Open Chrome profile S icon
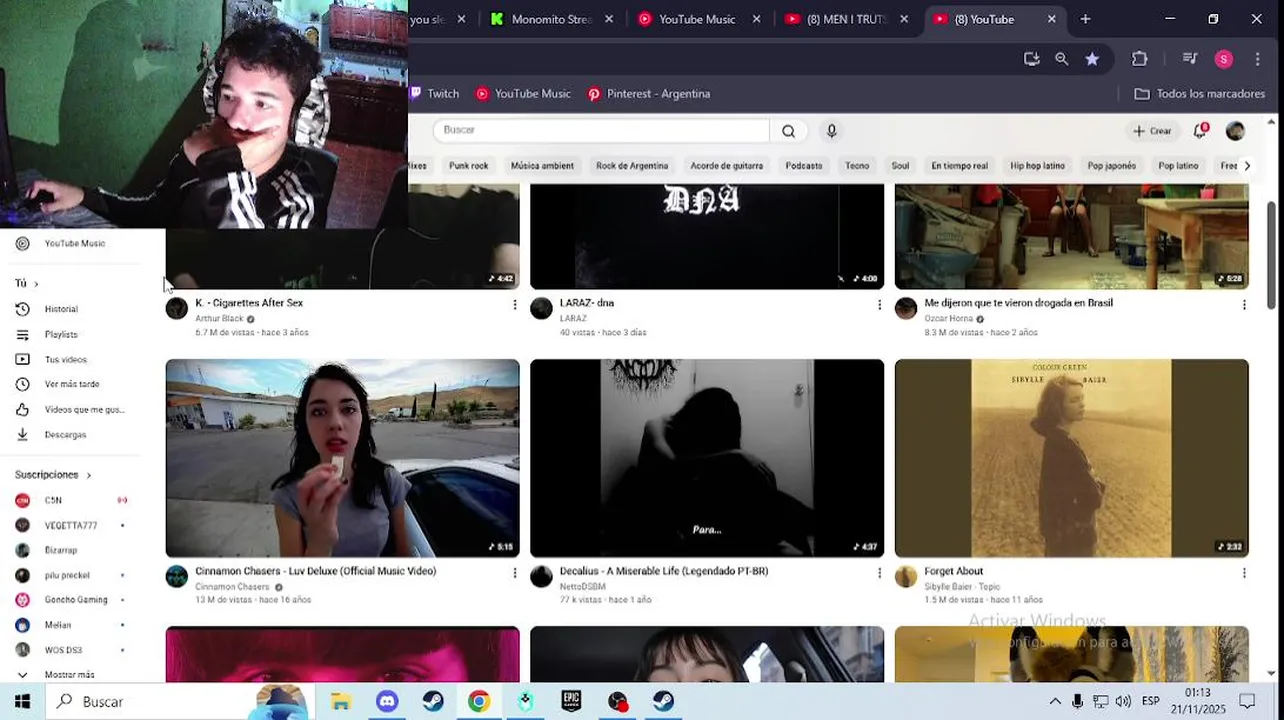Image resolution: width=1284 pixels, height=720 pixels. [1224, 59]
